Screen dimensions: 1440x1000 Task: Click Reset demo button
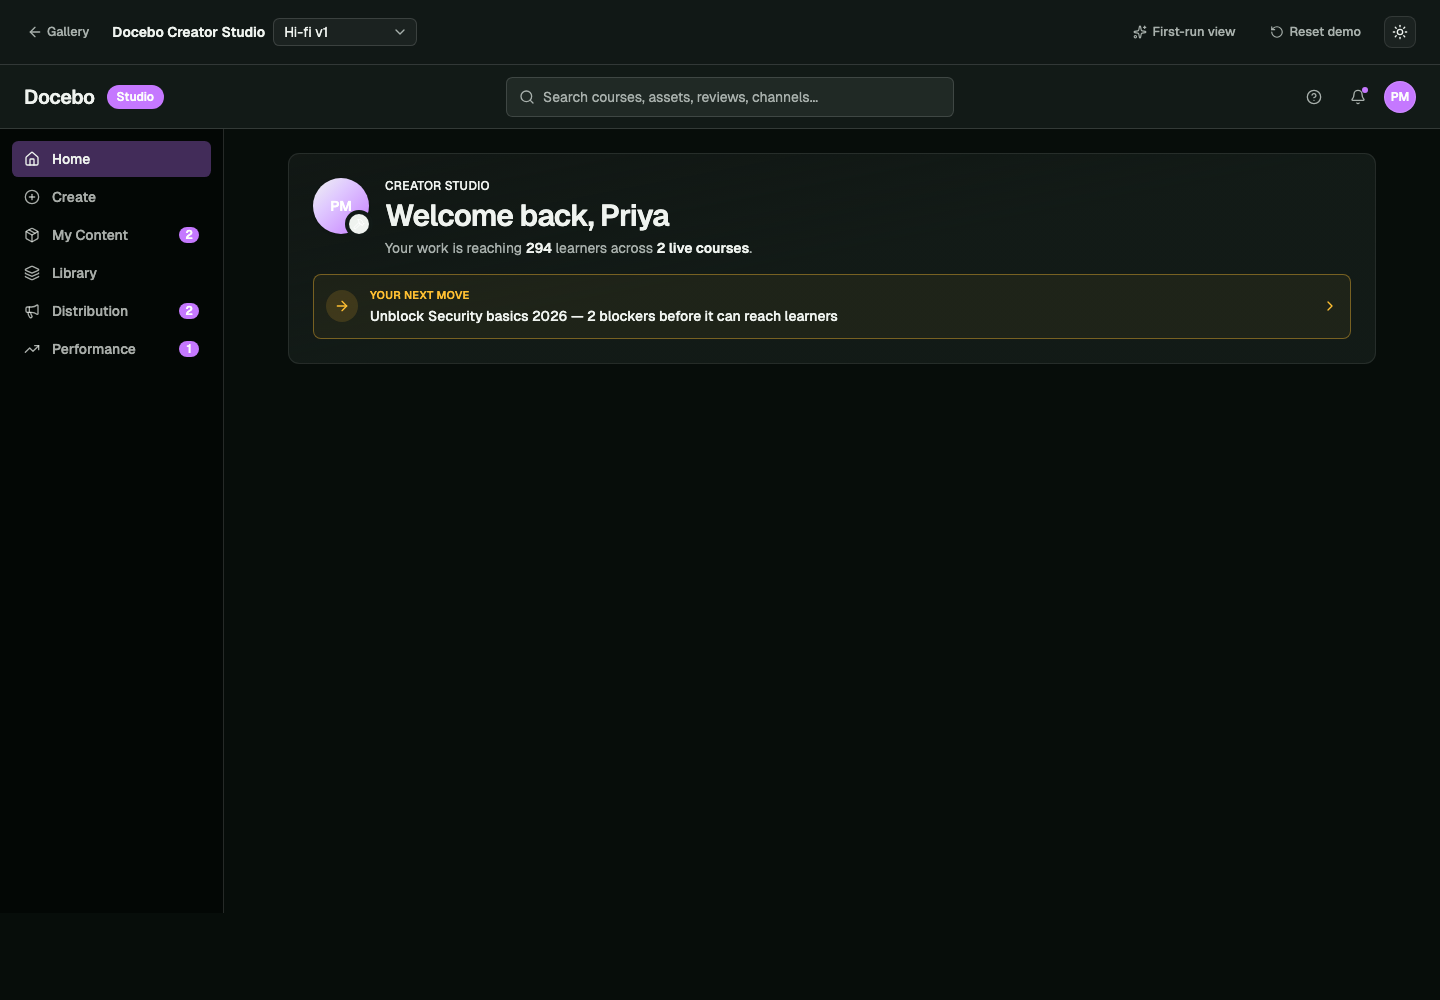click(1315, 32)
